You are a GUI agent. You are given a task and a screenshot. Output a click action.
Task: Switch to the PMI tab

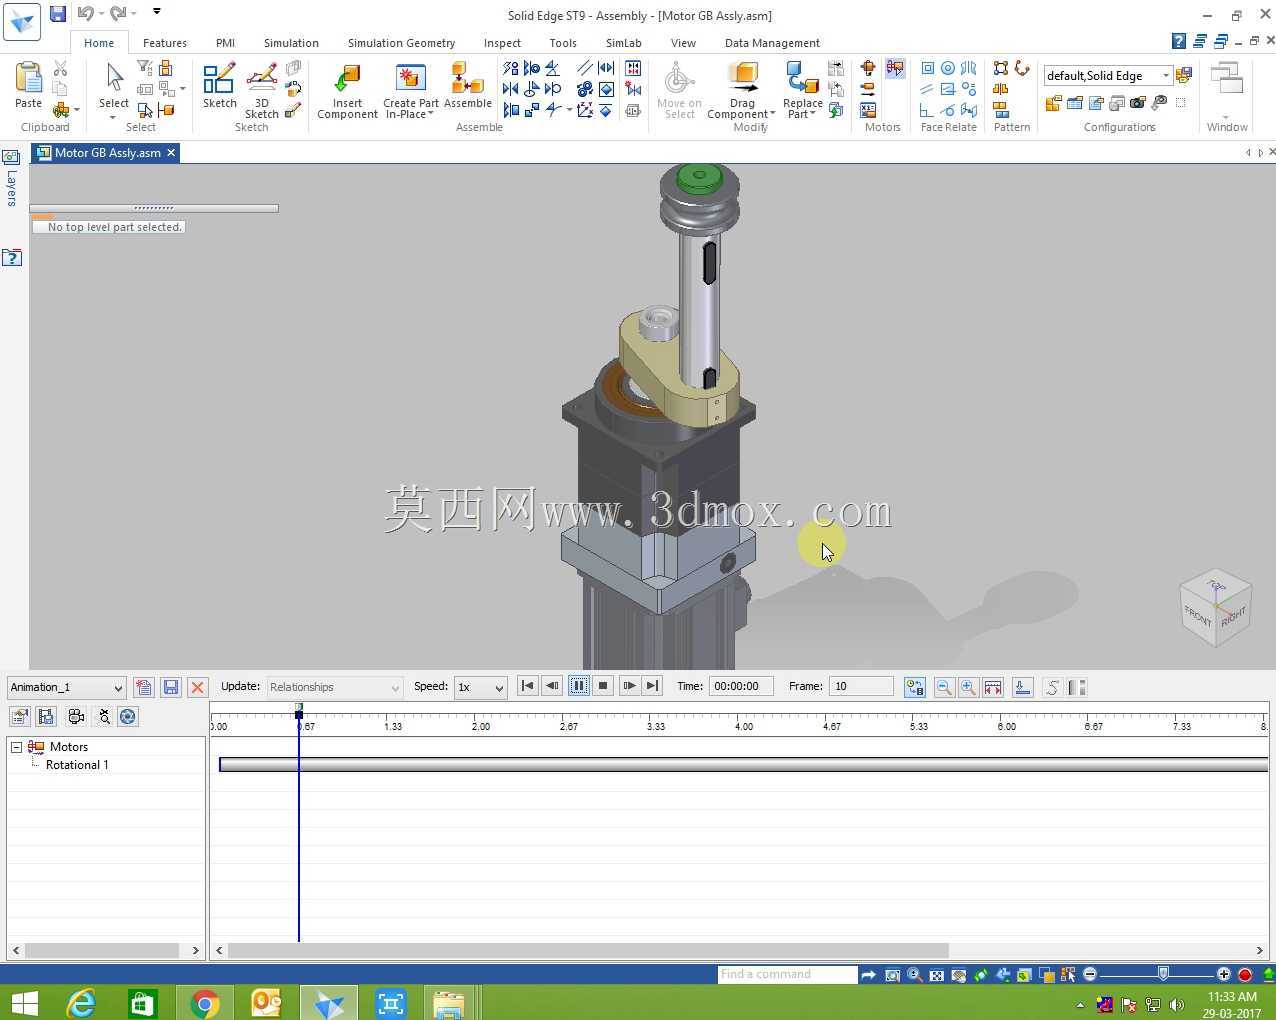(x=225, y=43)
